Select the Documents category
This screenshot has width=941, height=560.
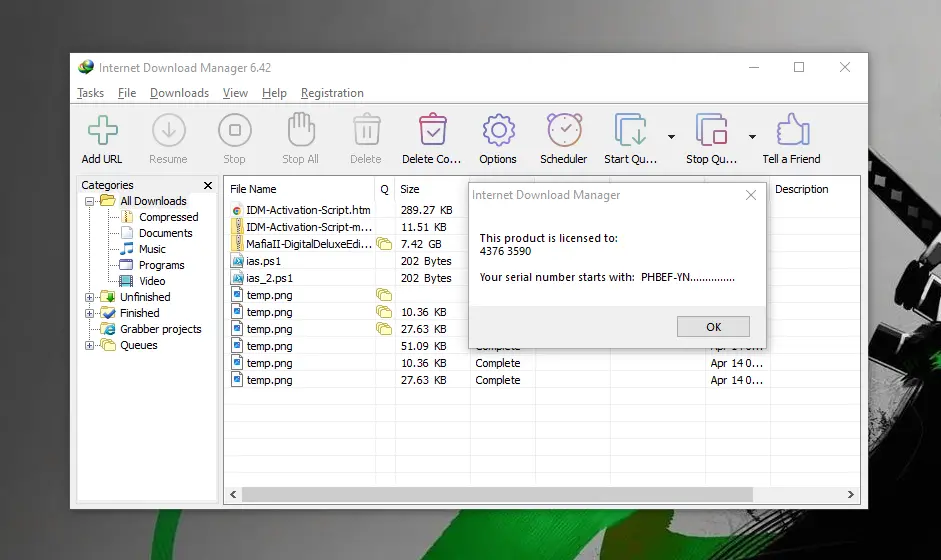(166, 233)
